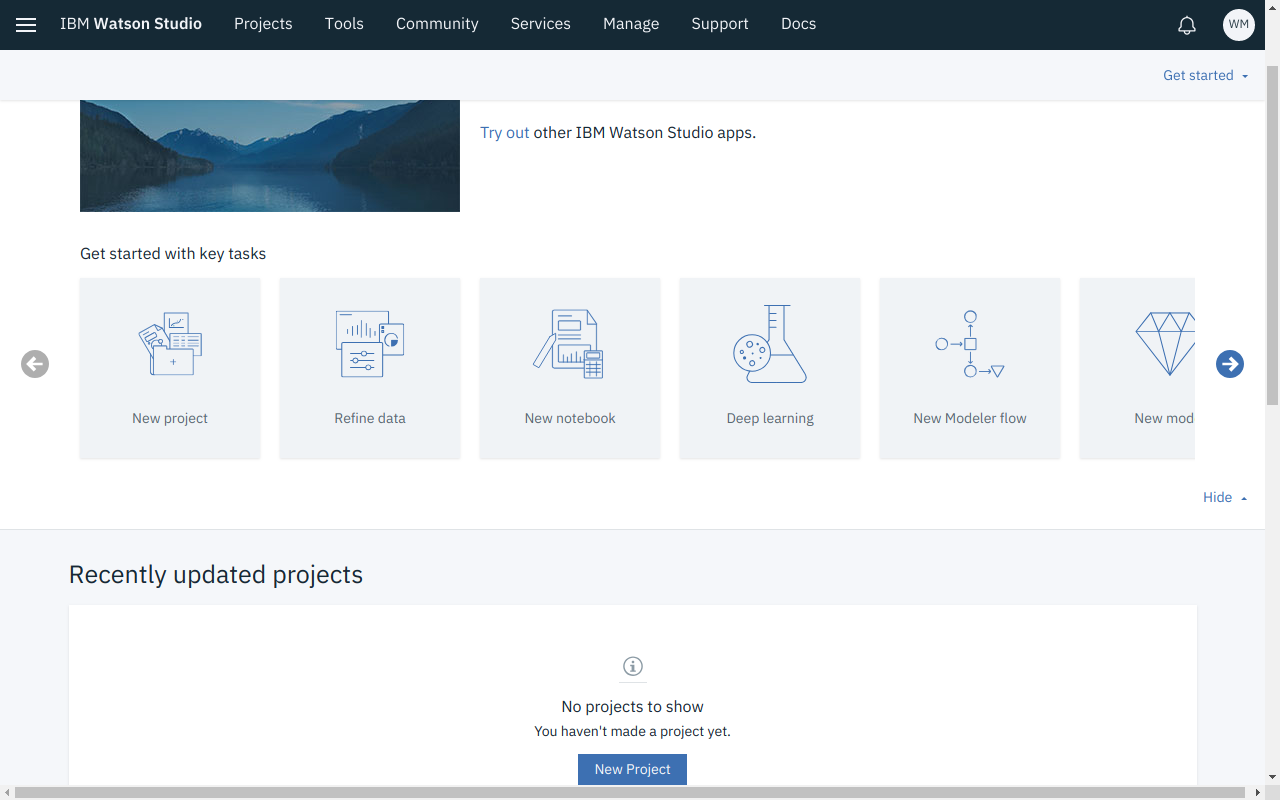Select the Deep learning card label
This screenshot has width=1280, height=800.
click(x=770, y=418)
